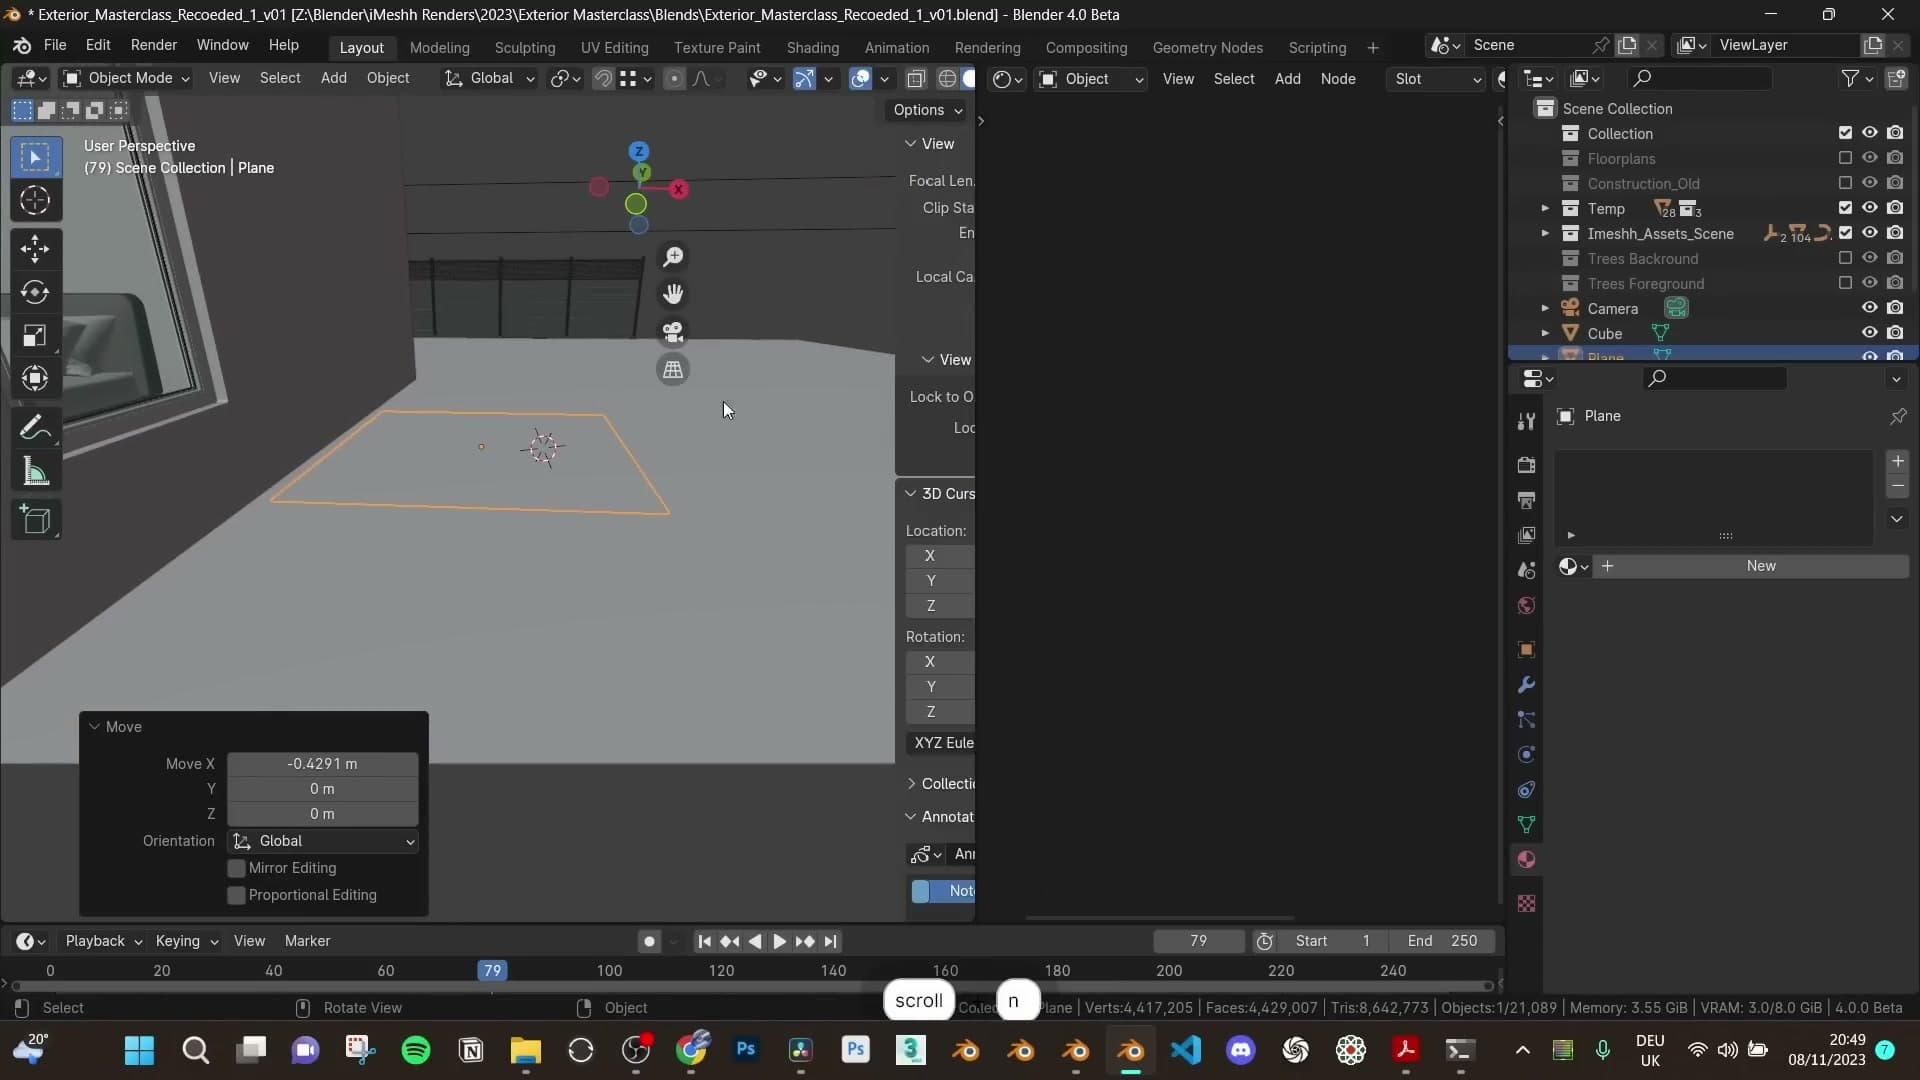
Task: Activate the Rotate tool
Action: point(35,292)
